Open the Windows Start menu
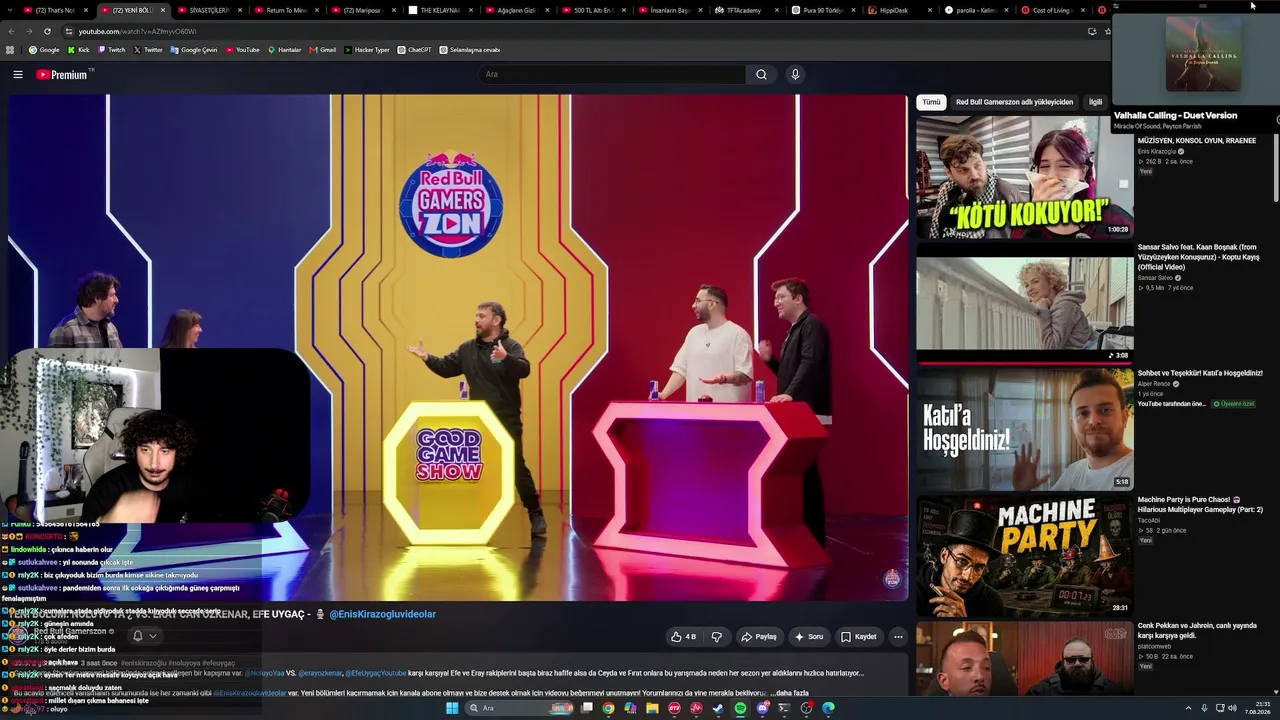Viewport: 1280px width, 720px height. pos(452,708)
